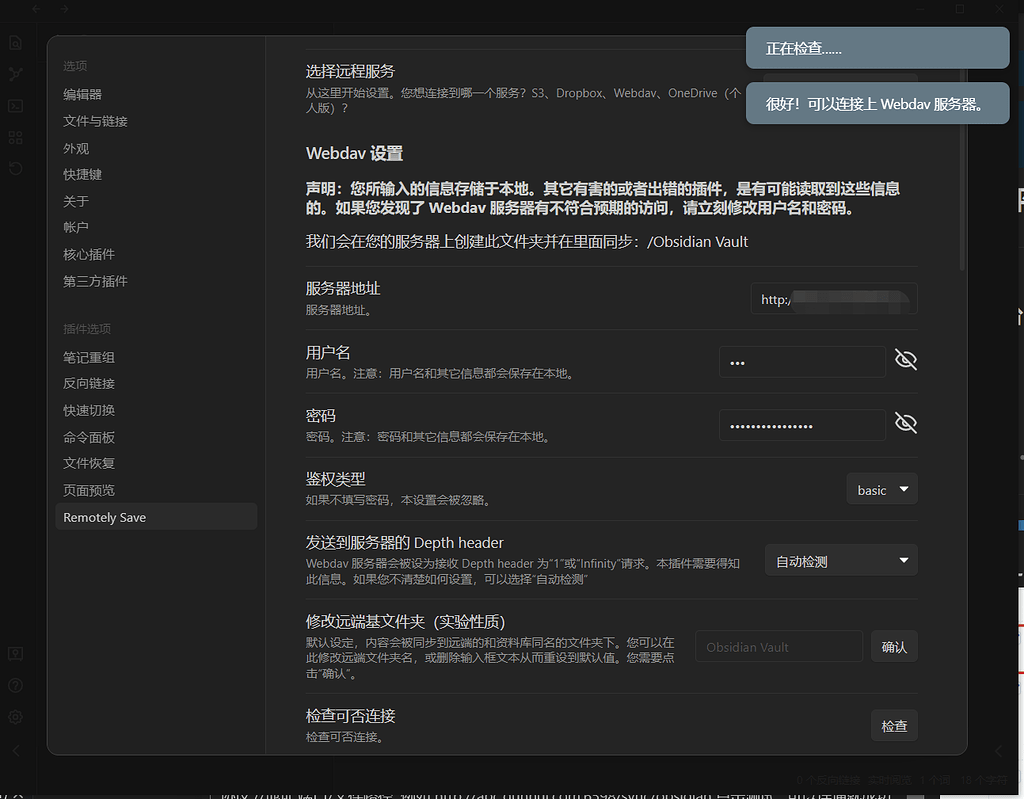Show the password using its eye toggle
1024x799 pixels.
906,422
